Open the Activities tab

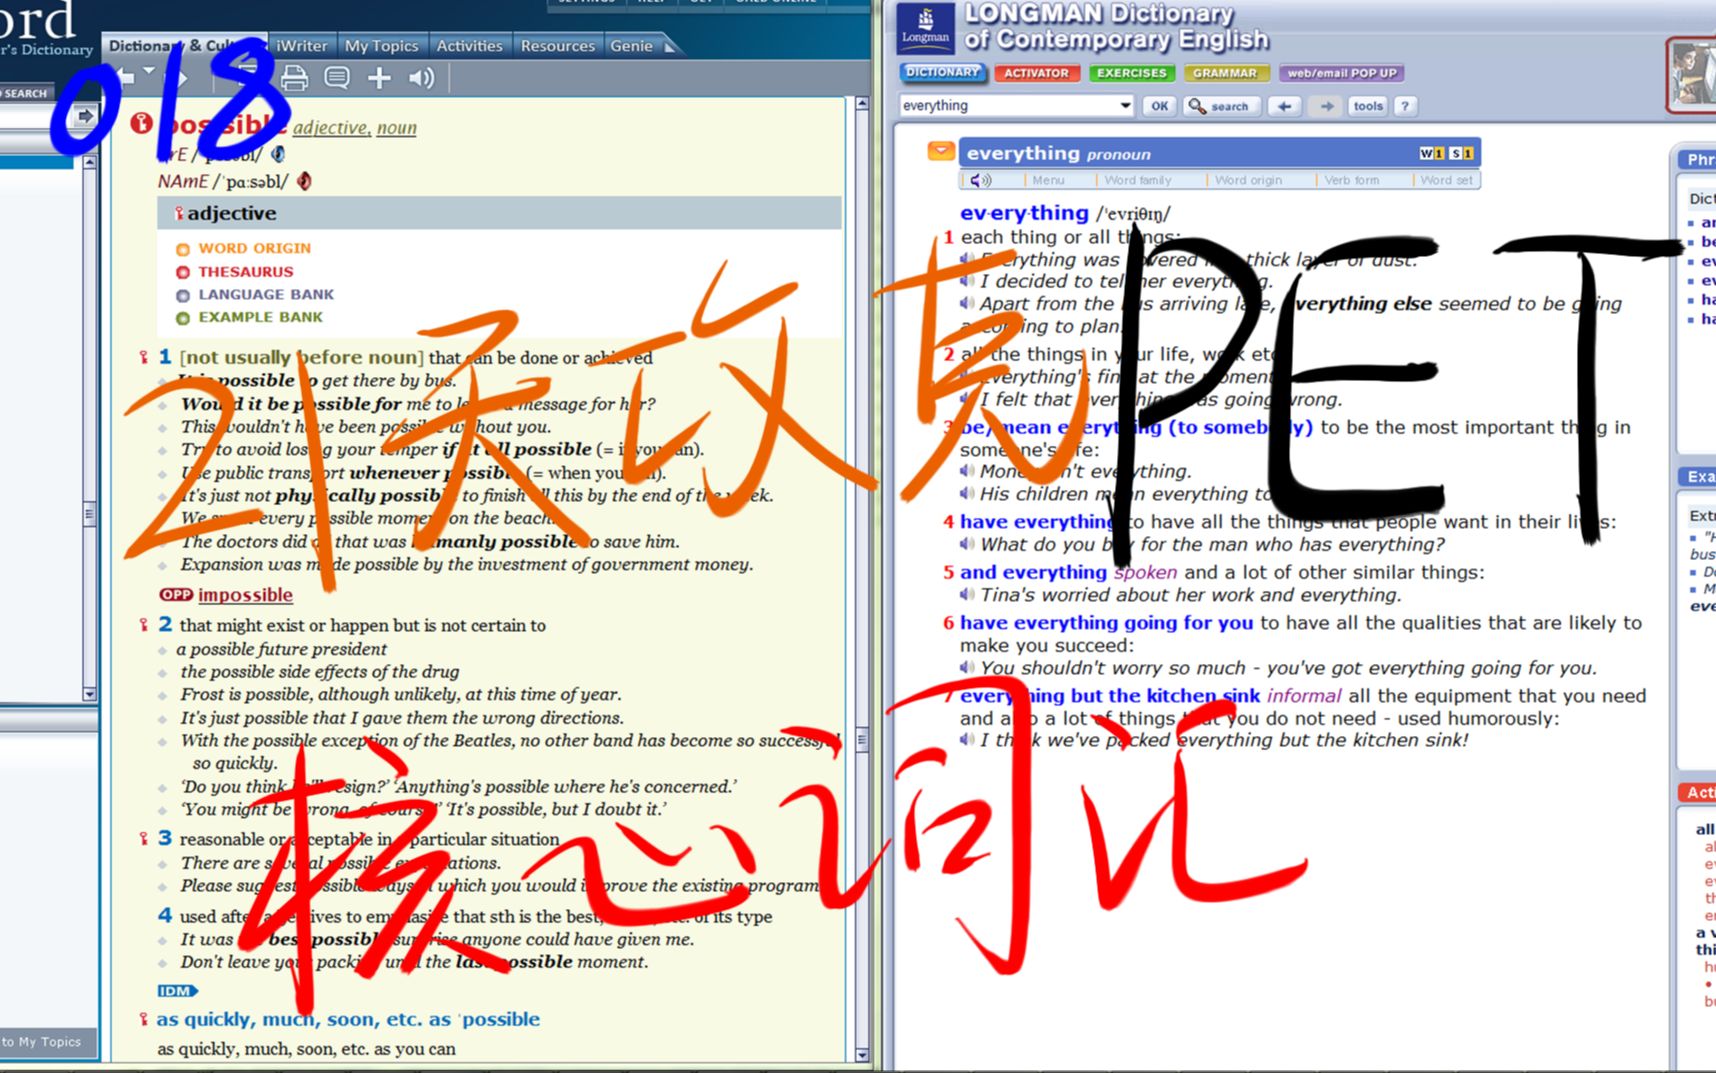click(x=469, y=46)
